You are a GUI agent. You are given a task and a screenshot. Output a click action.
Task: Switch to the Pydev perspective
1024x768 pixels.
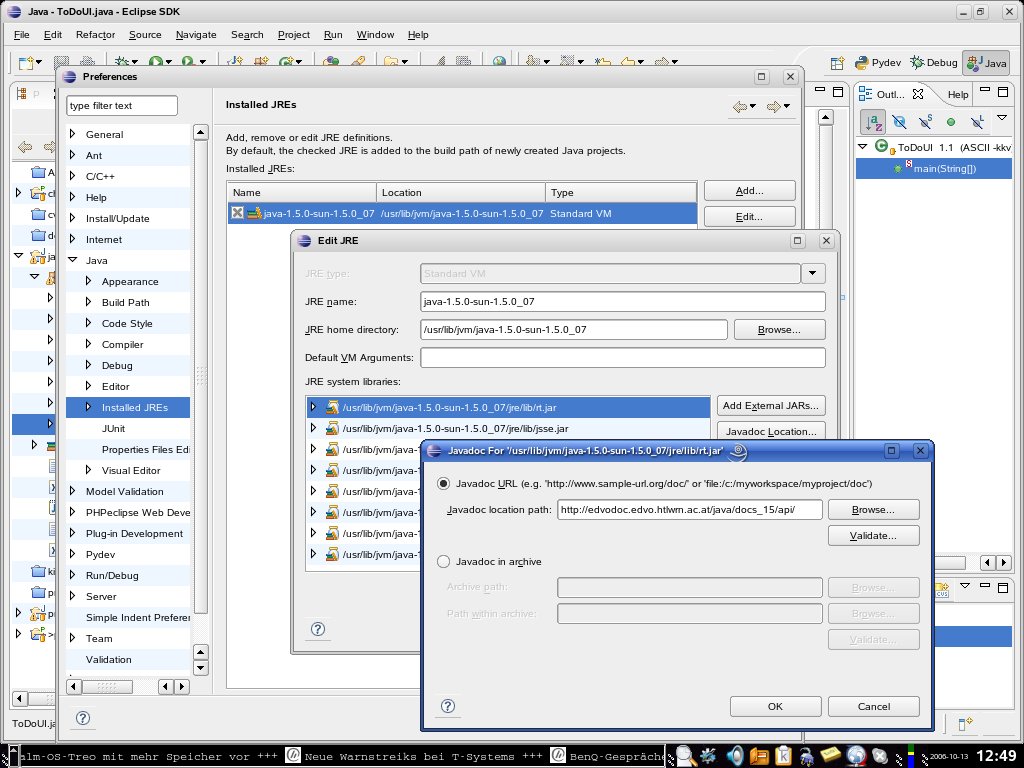coord(876,62)
